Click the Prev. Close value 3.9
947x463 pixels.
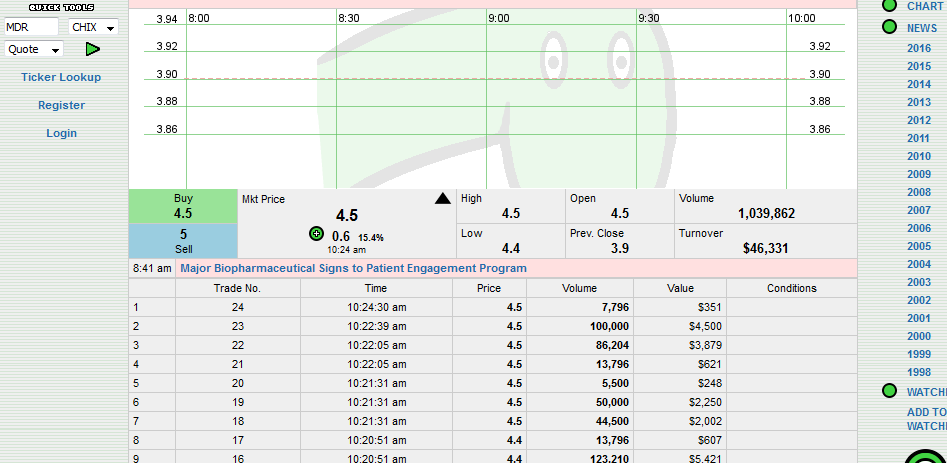tap(620, 249)
